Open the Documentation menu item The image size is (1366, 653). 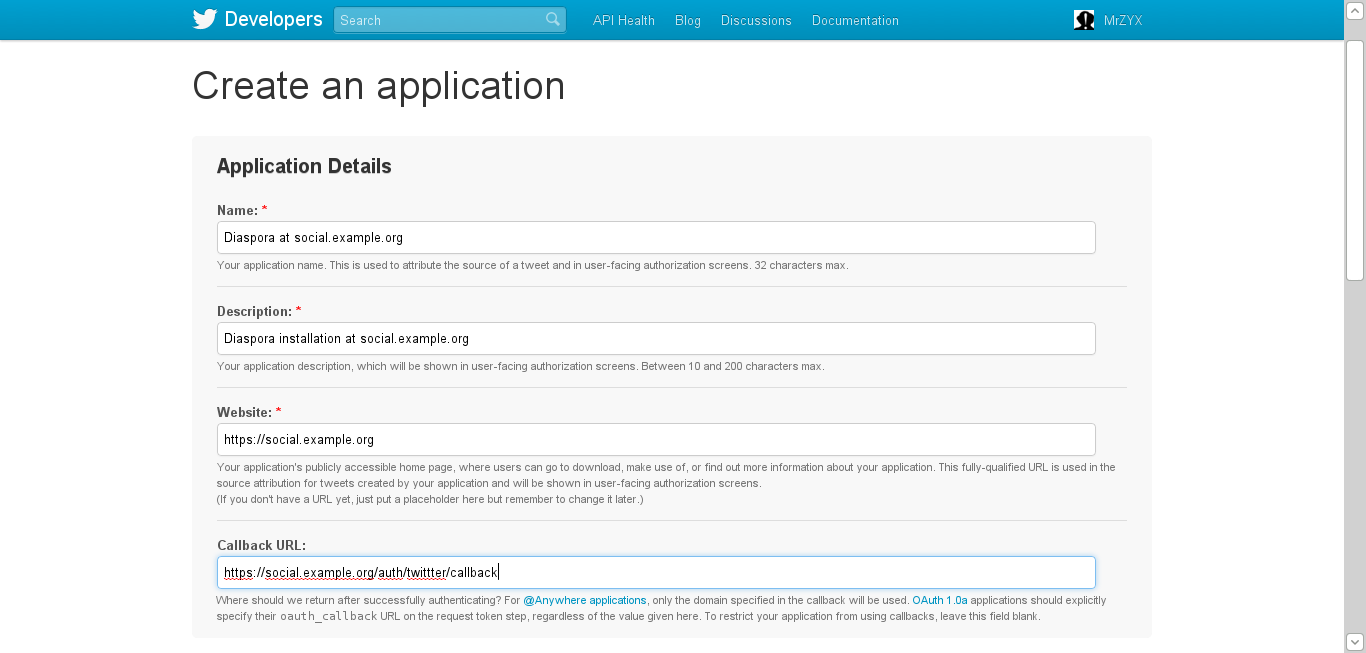(x=855, y=20)
